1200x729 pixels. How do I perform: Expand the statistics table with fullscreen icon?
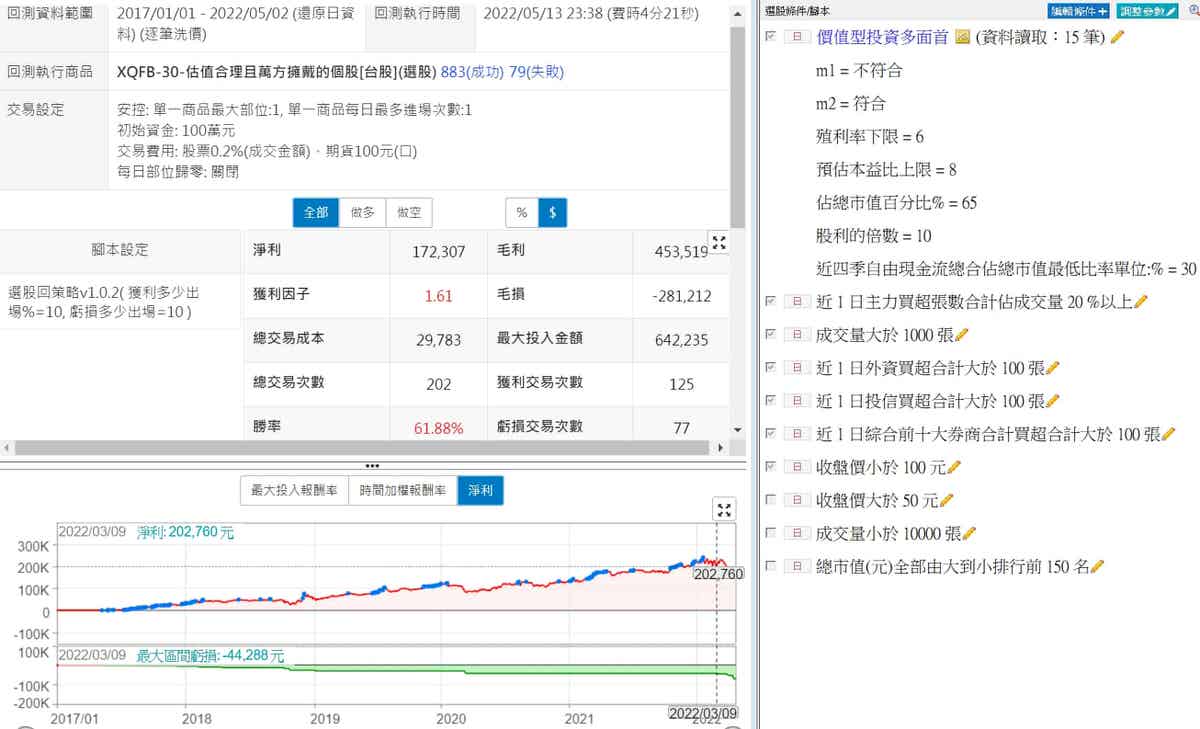[718, 242]
